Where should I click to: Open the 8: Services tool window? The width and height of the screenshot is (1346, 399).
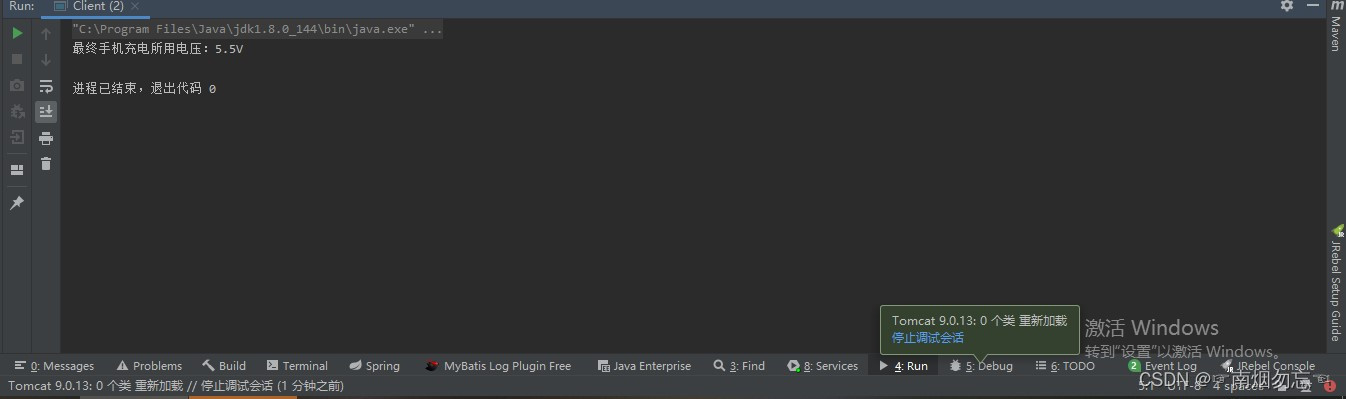[822, 366]
